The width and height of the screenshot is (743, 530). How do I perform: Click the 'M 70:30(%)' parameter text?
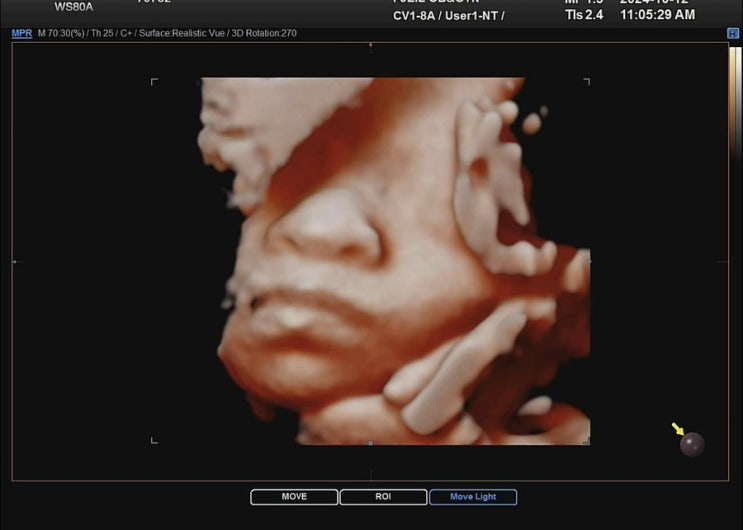point(61,33)
